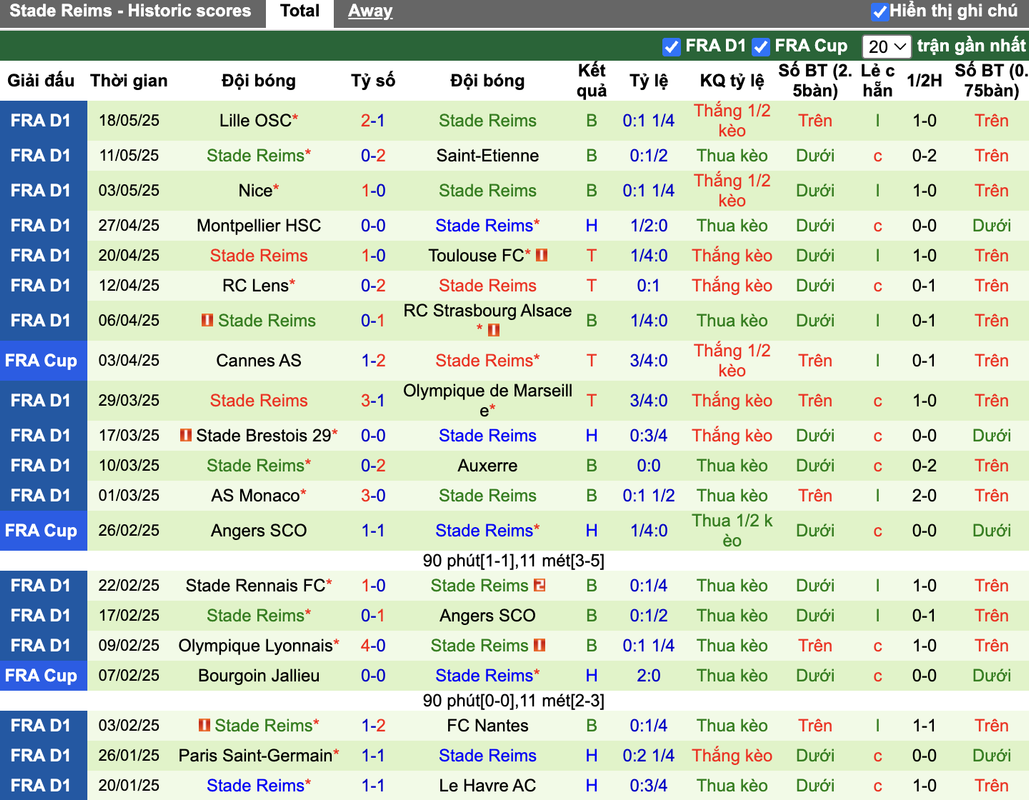Click the card icon beside Stade Reims on 22/02/25
Viewport: 1029px width, 800px height.
click(539, 585)
